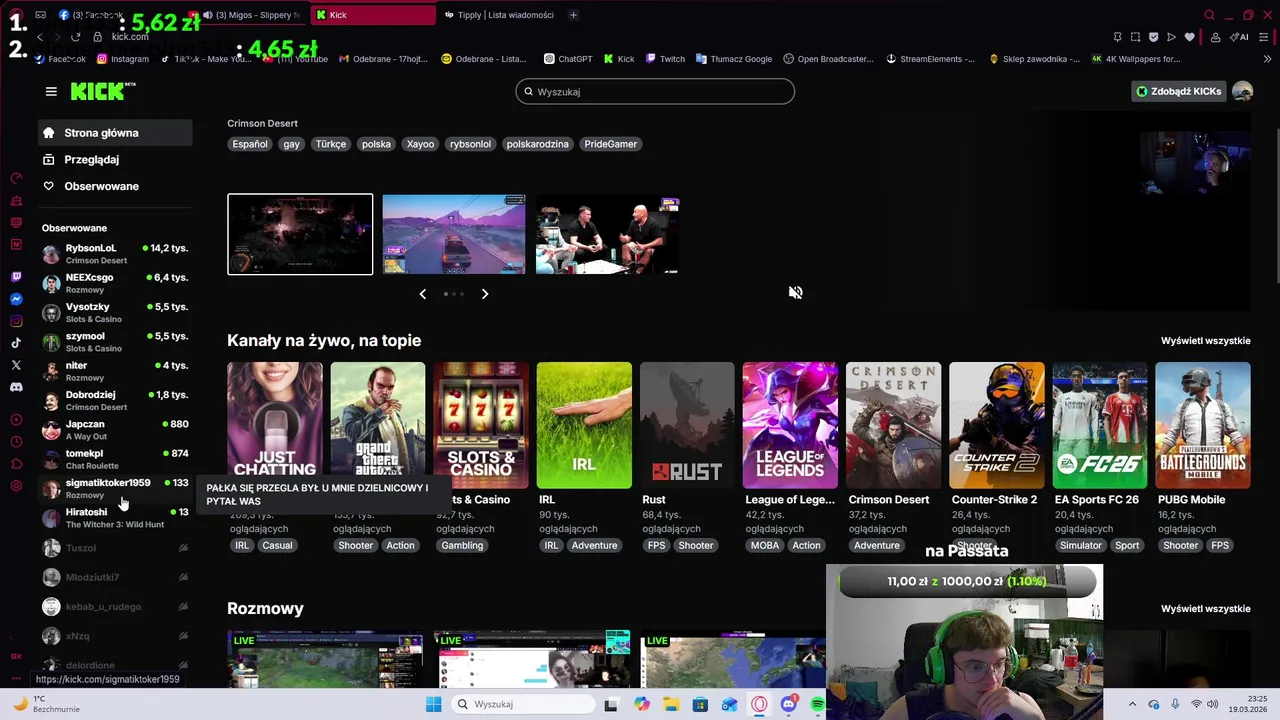Go back in browser history
The width and height of the screenshot is (1280, 720).
(40, 37)
